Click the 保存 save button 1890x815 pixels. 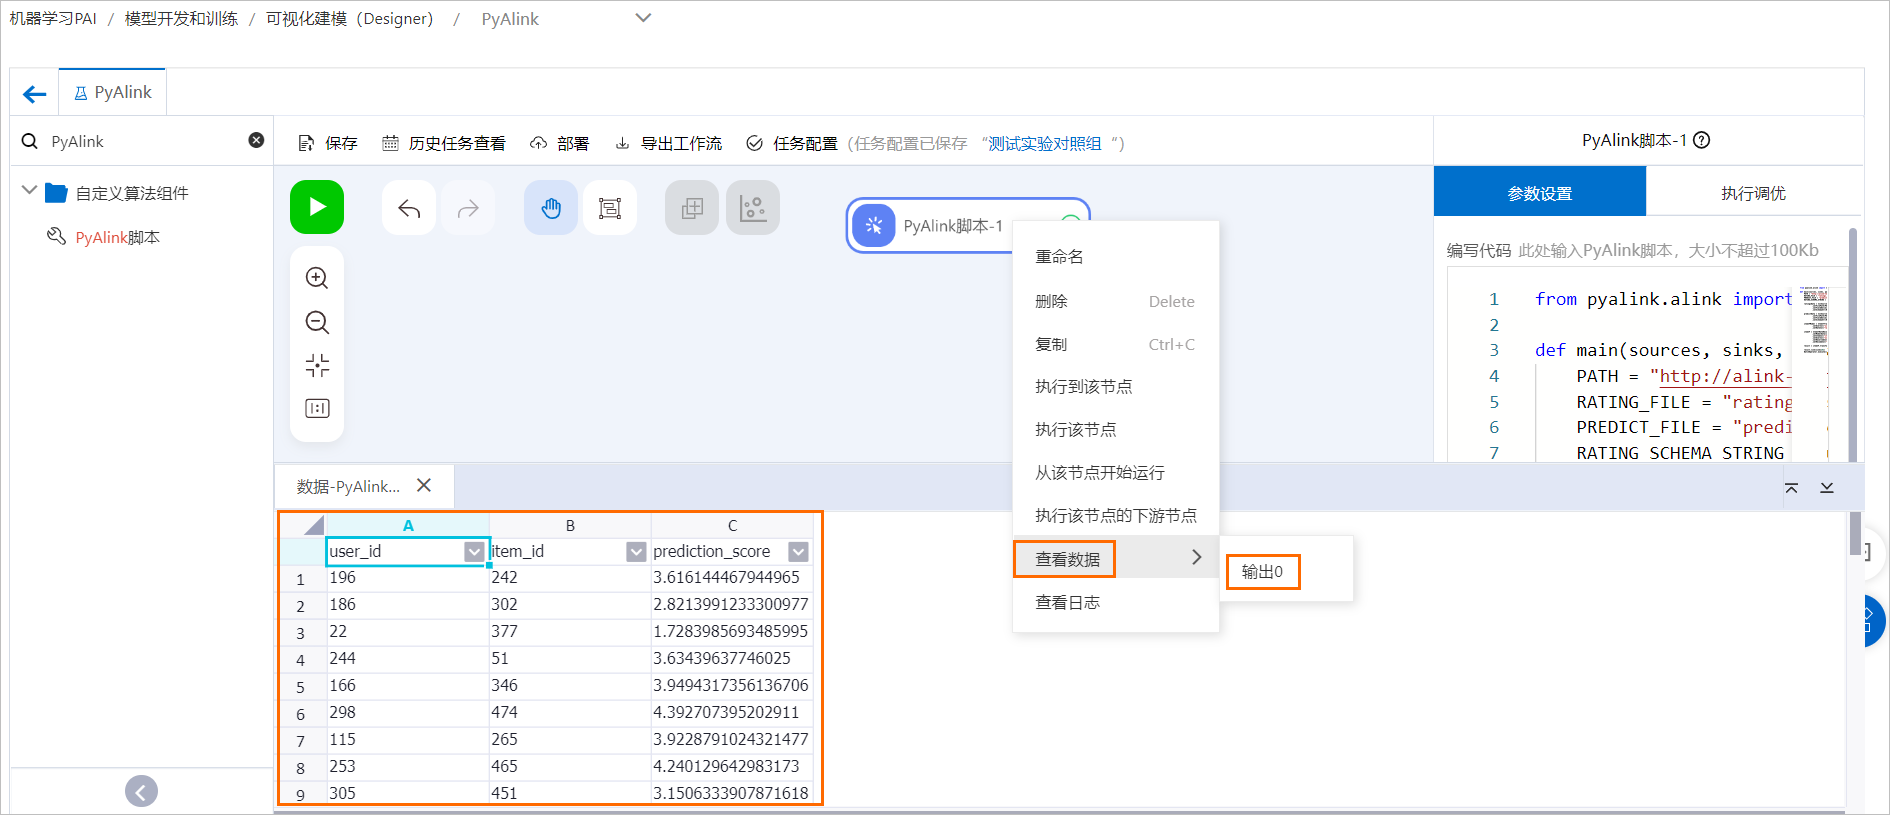click(x=328, y=143)
